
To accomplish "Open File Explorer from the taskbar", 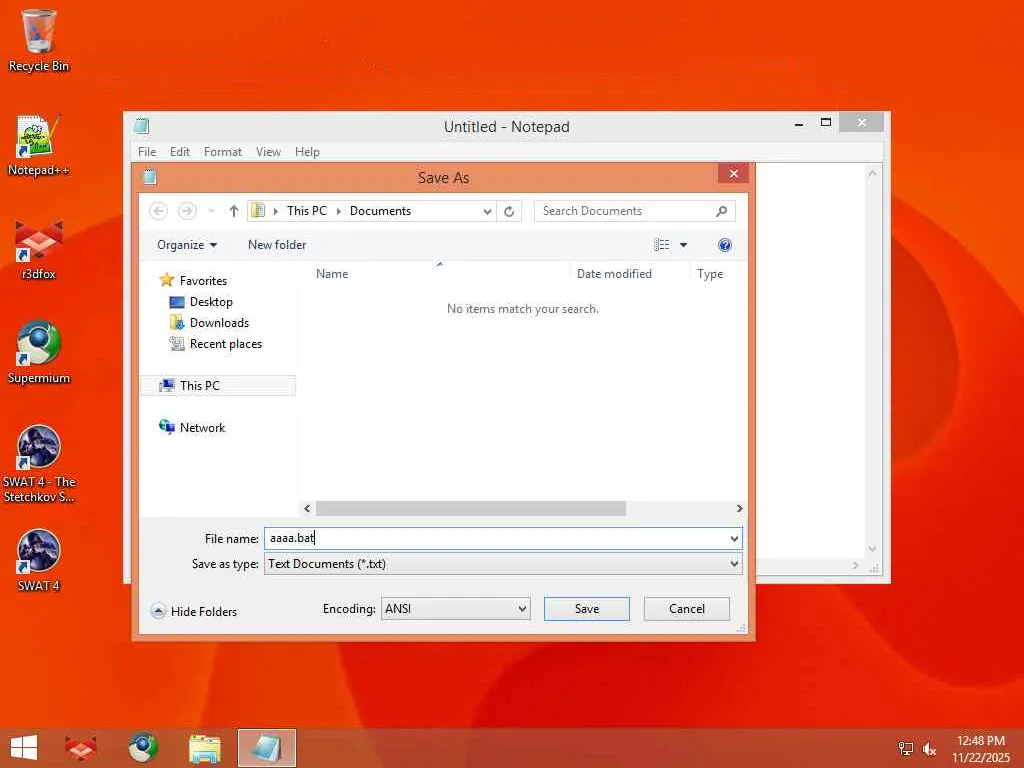I will click(x=204, y=748).
